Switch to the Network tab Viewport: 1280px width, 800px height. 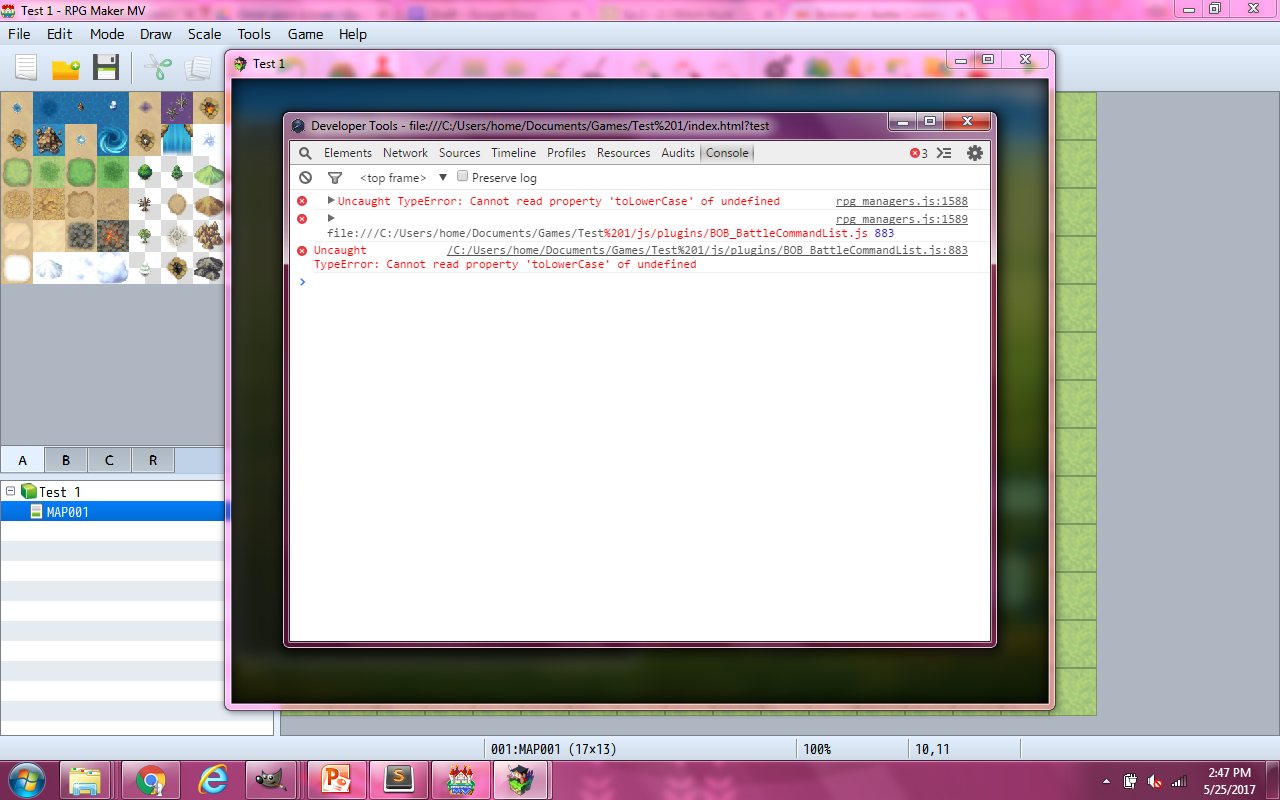tap(405, 153)
